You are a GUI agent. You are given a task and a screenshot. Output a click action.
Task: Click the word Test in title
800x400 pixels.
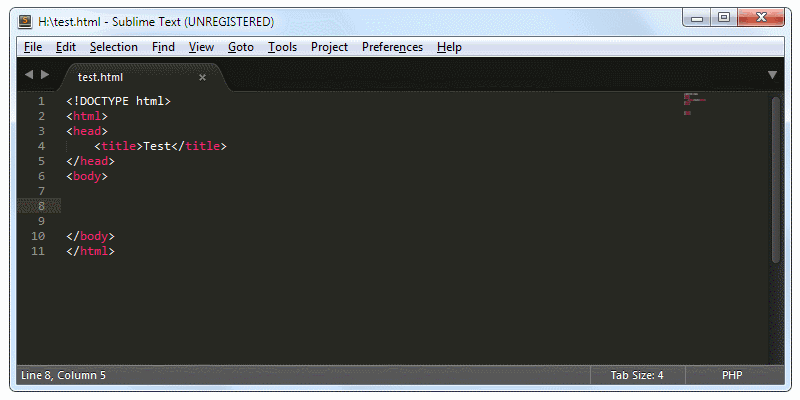point(157,146)
